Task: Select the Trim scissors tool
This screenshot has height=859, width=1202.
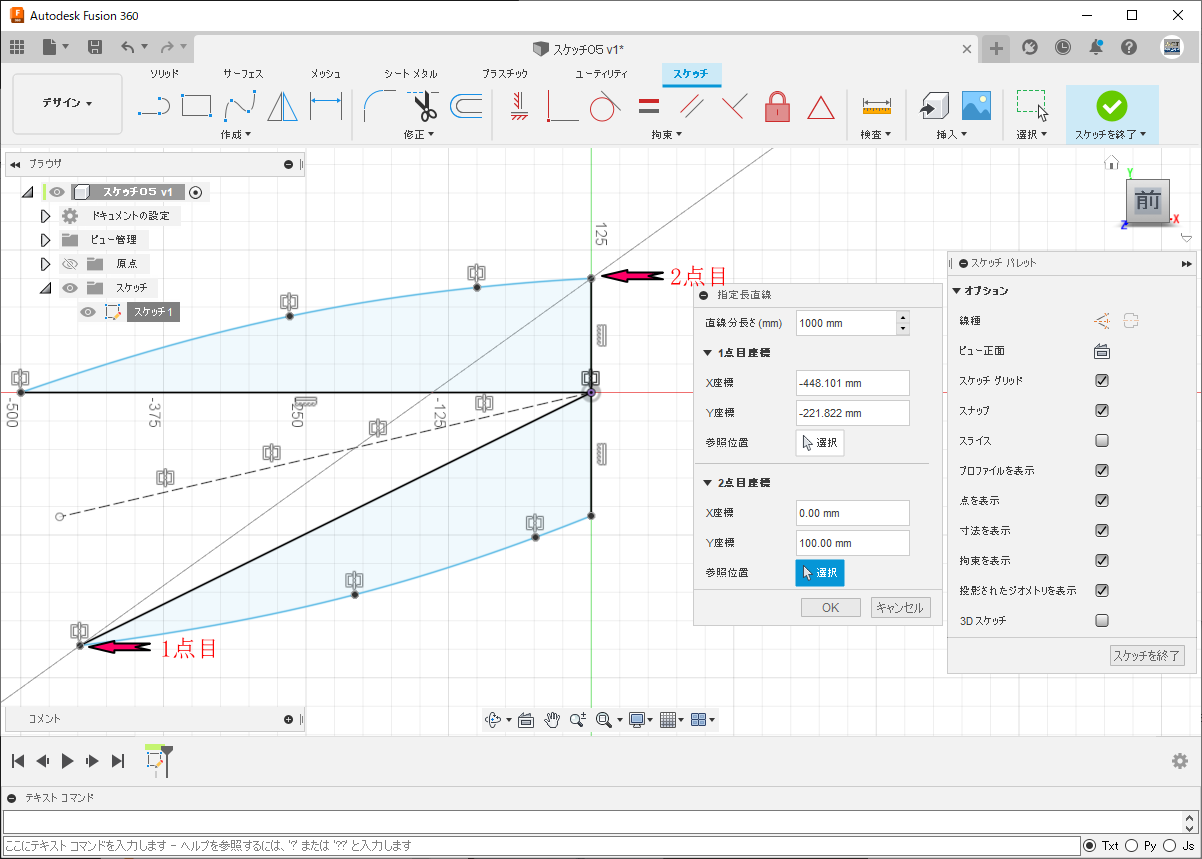Action: pos(423,106)
